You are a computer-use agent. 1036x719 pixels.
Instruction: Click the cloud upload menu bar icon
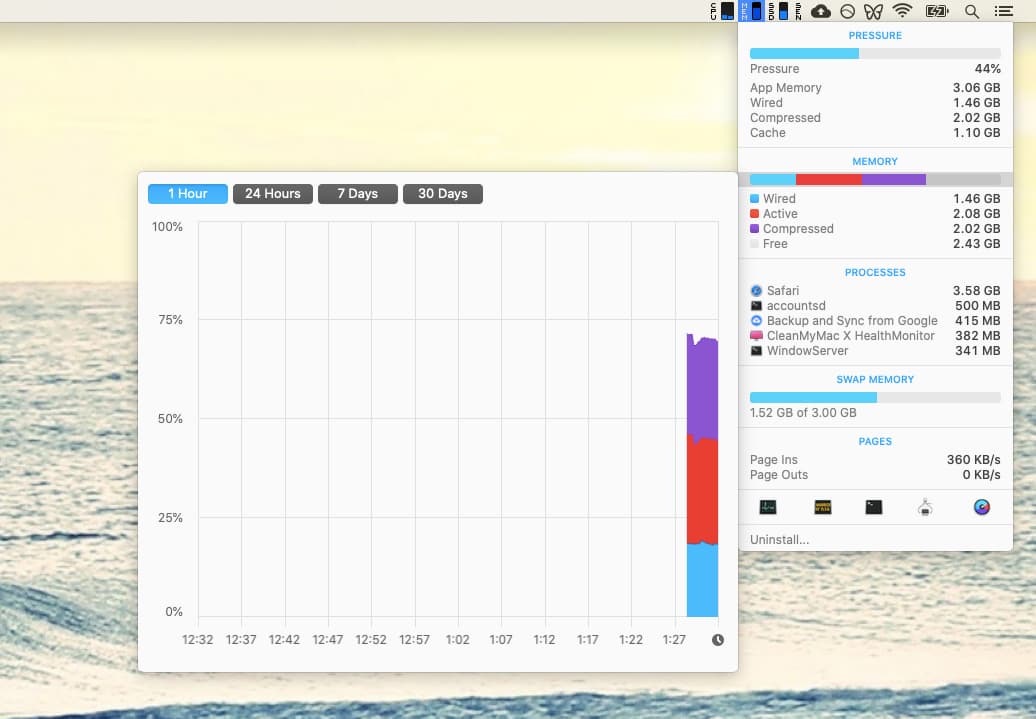821,11
